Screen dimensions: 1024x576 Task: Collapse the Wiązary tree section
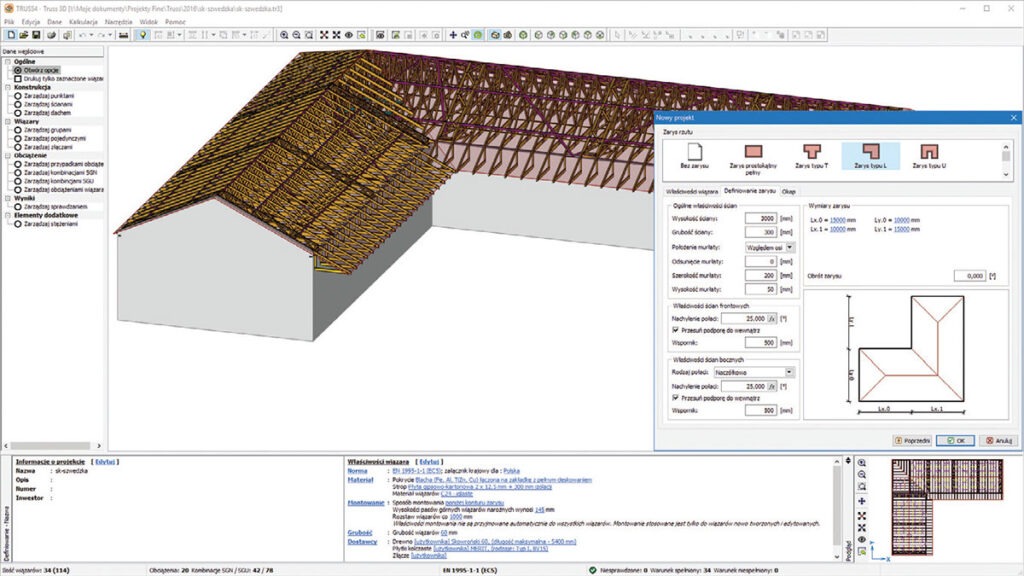pos(8,121)
